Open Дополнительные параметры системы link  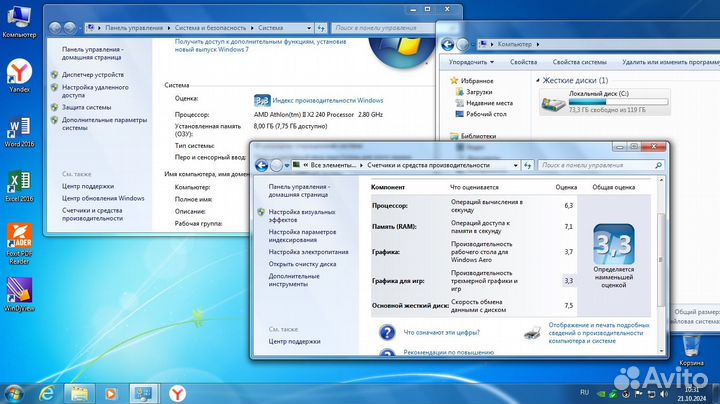105,124
